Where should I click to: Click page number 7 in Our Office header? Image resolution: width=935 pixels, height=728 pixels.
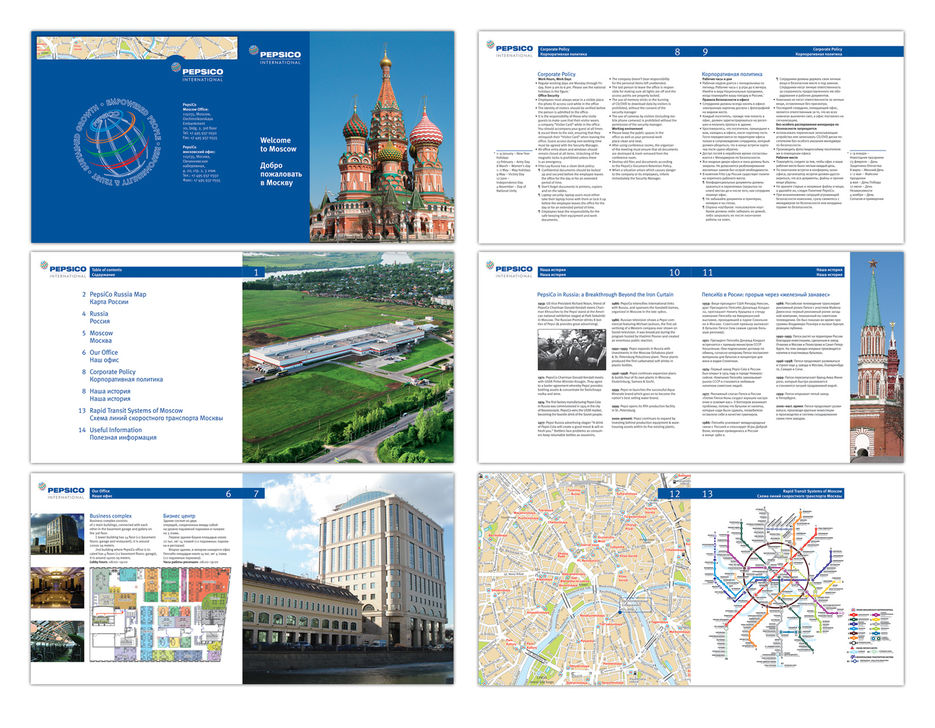(x=256, y=494)
